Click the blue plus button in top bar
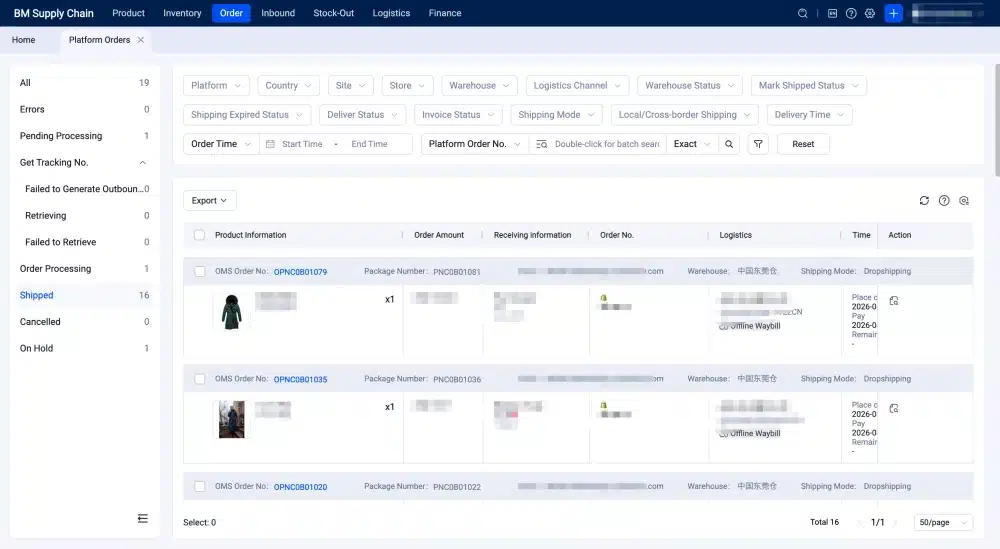Image resolution: width=1000 pixels, height=549 pixels. pyautogui.click(x=893, y=13)
